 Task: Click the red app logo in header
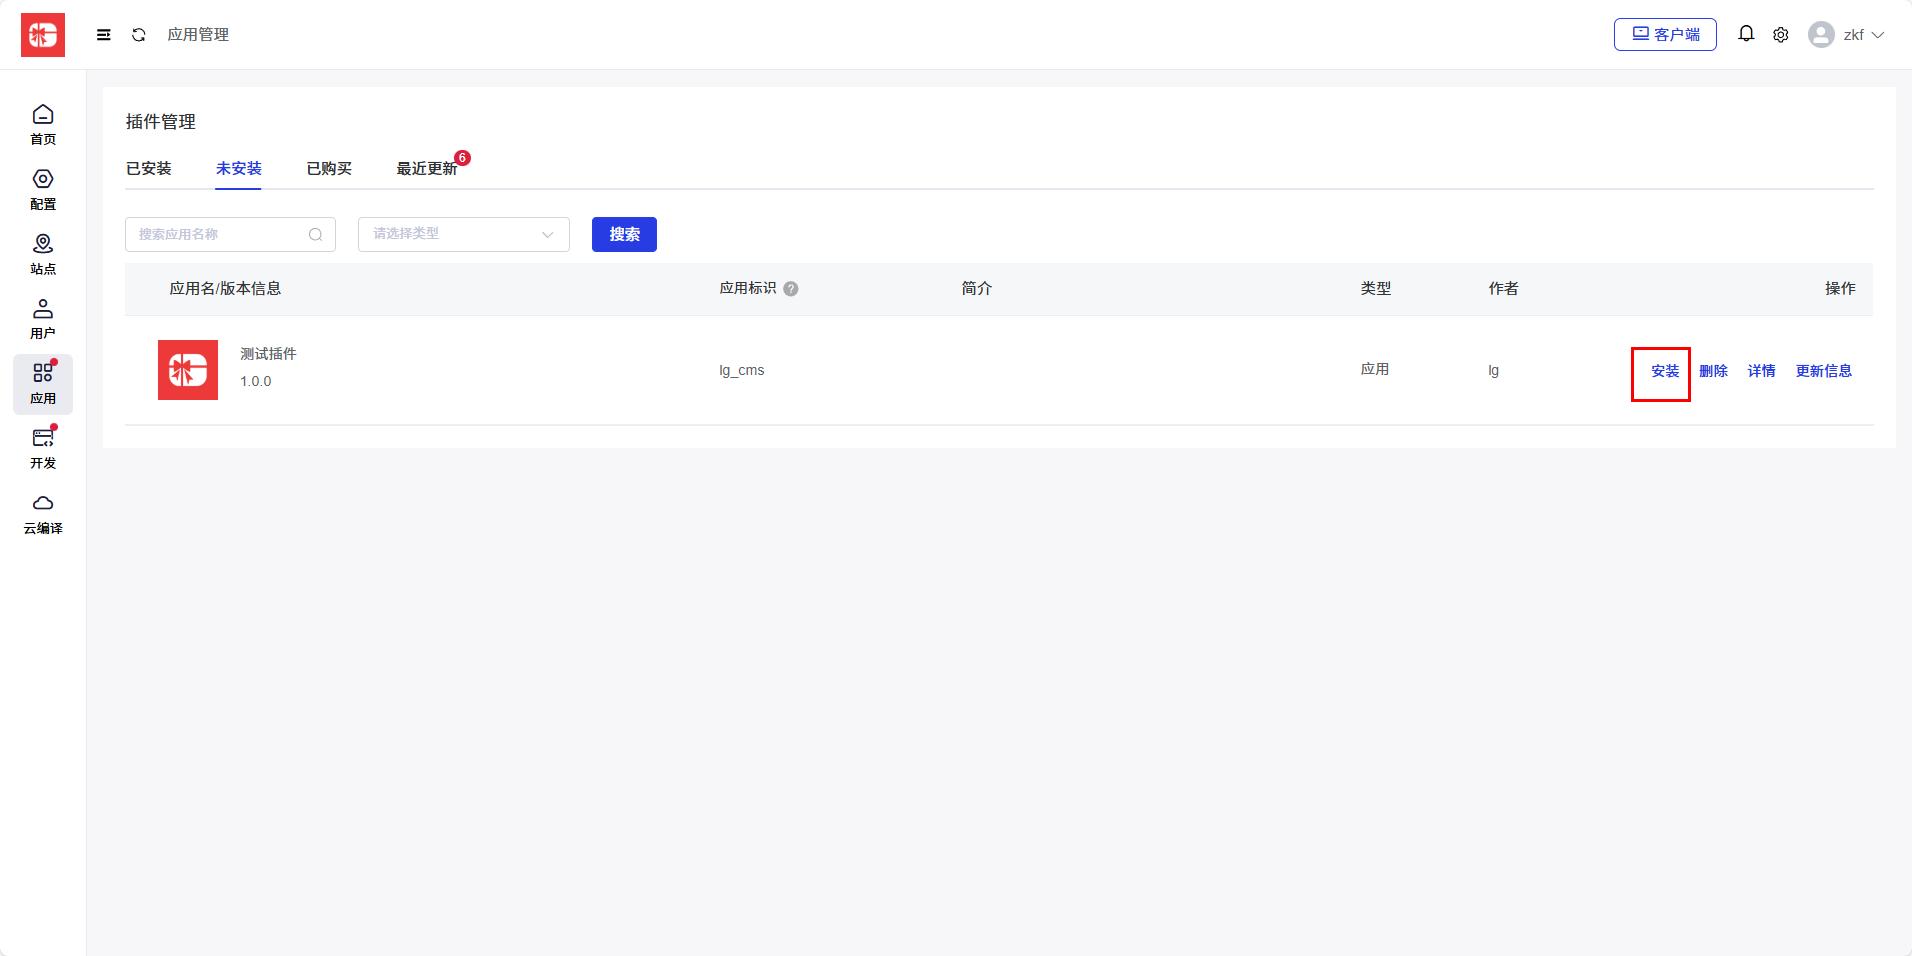tap(43, 35)
